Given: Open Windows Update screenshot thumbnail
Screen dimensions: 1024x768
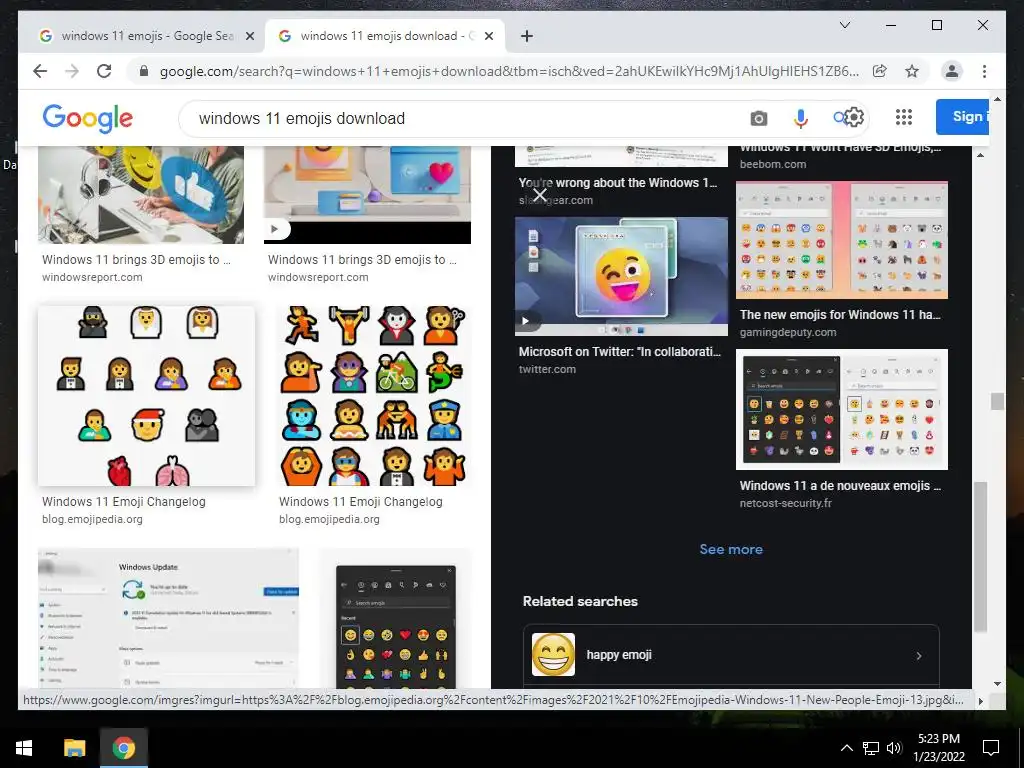Looking at the screenshot, I should coord(168,619).
